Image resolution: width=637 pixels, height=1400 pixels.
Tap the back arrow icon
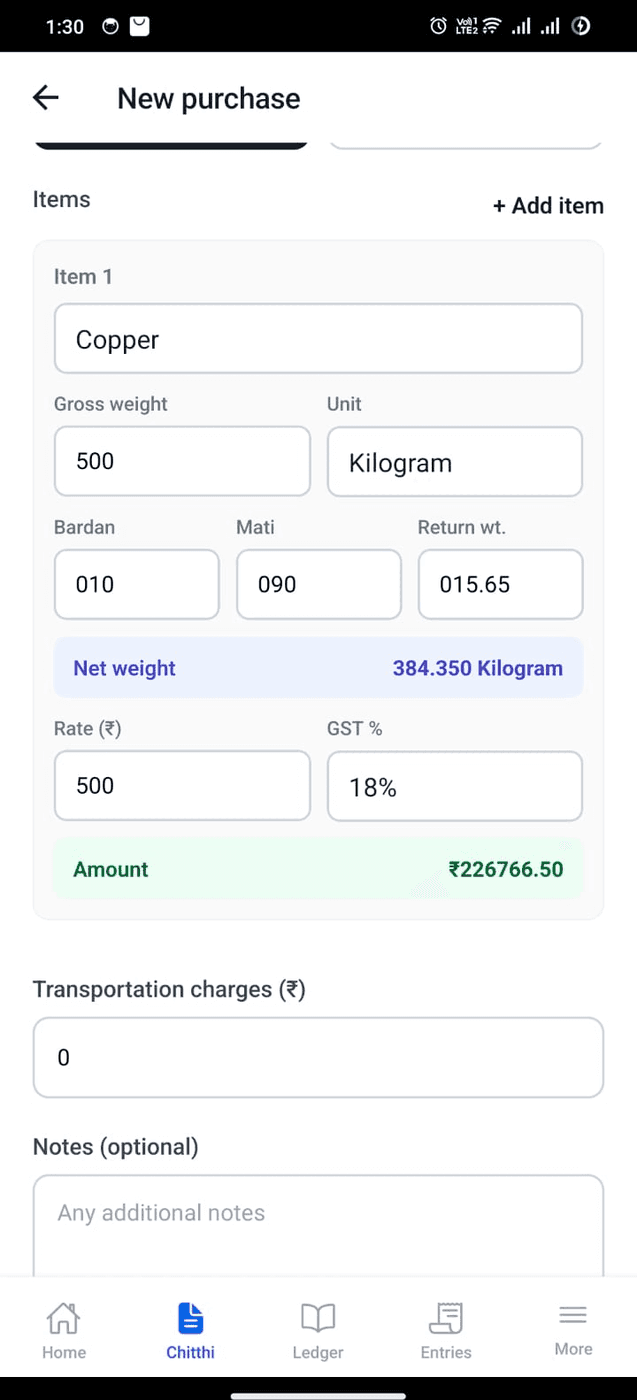click(x=46, y=97)
